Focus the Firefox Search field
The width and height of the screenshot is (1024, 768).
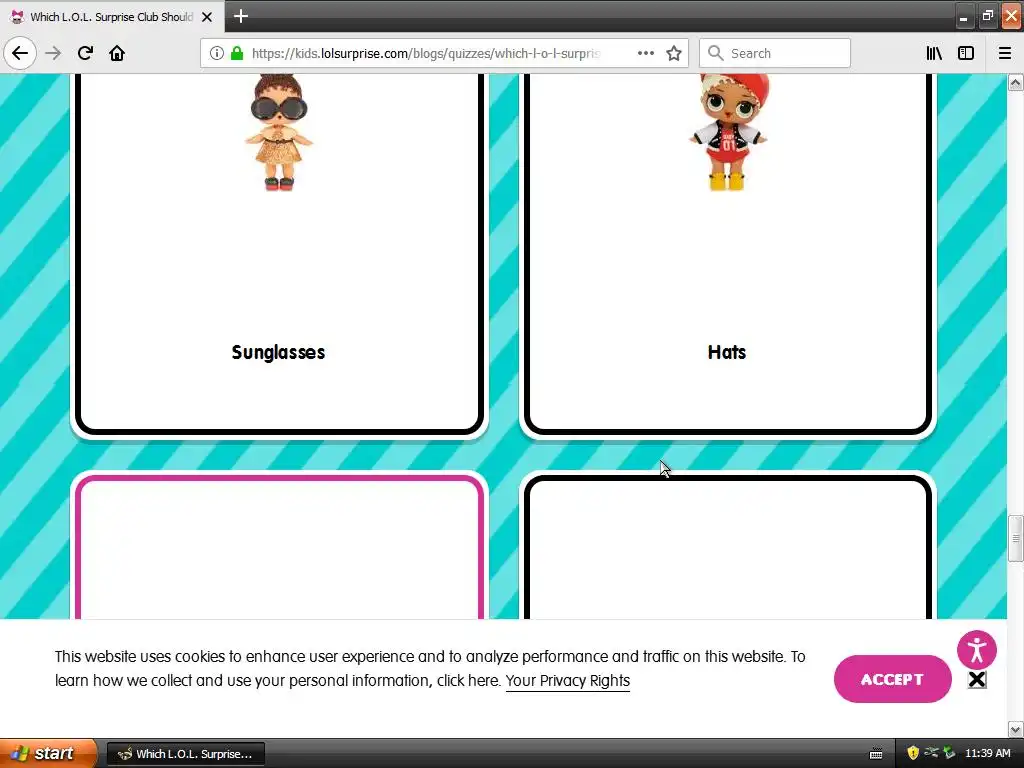(x=775, y=53)
